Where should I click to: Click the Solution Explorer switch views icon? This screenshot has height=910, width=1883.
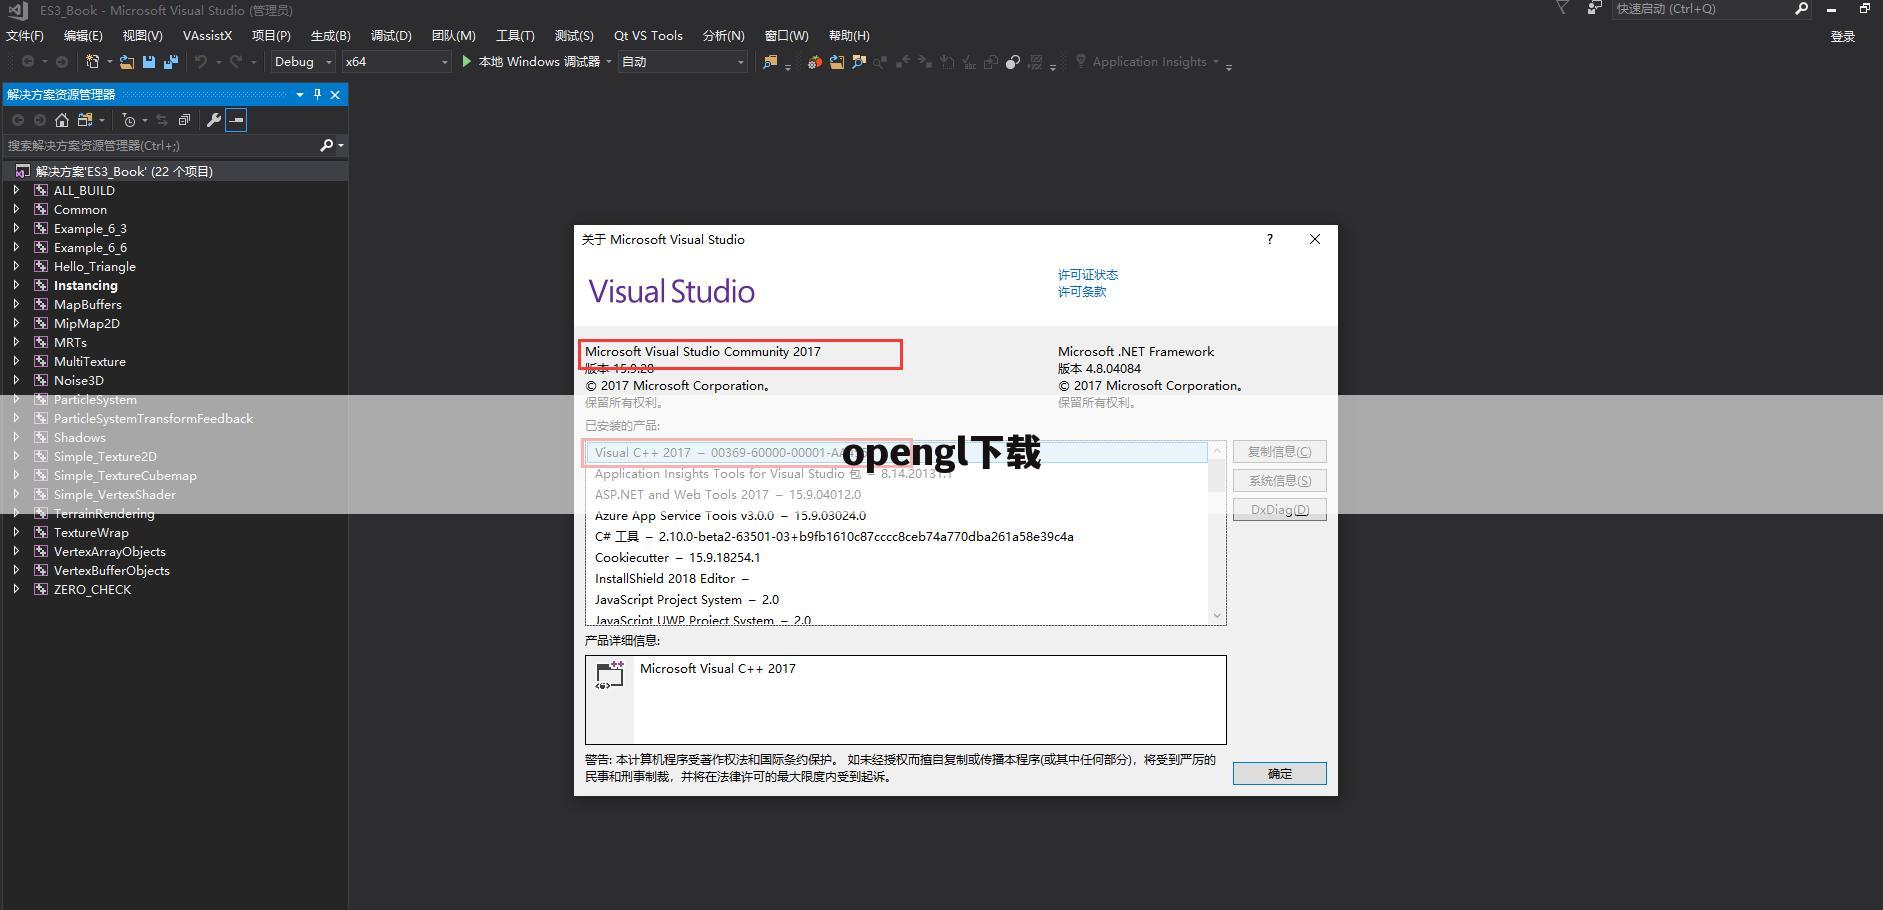coord(85,120)
